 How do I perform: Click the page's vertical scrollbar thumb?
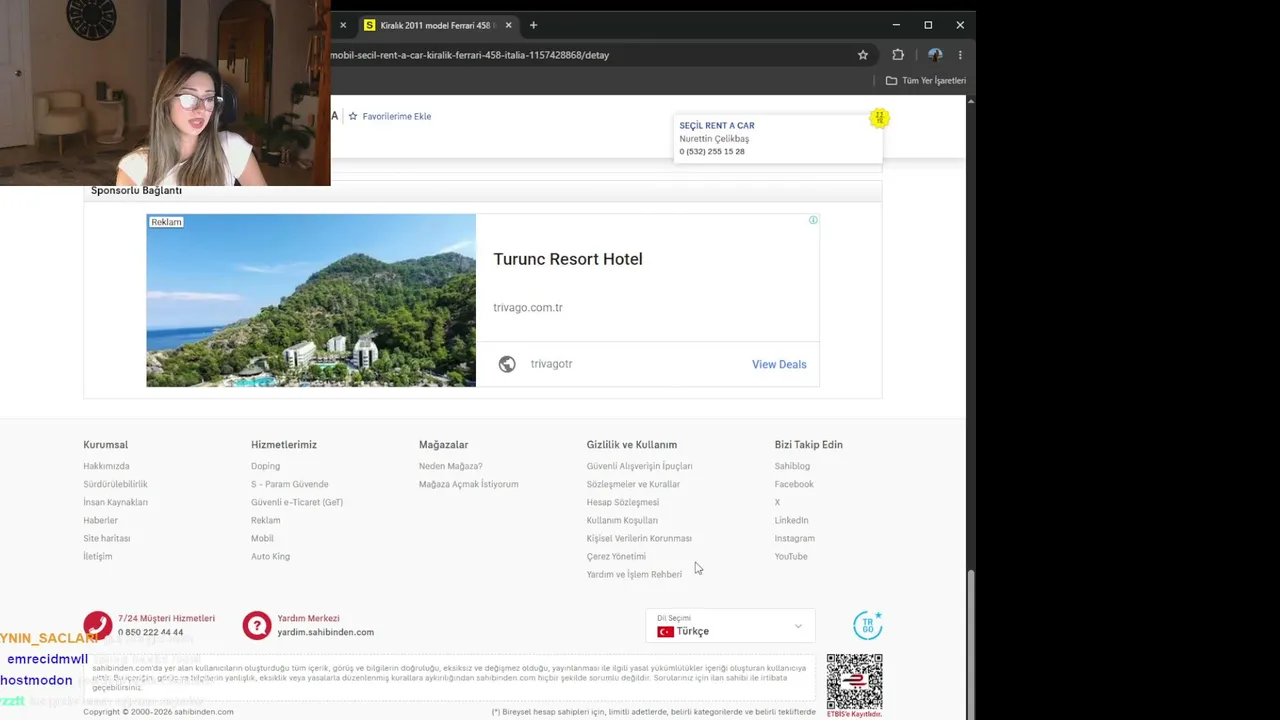pyautogui.click(x=971, y=643)
